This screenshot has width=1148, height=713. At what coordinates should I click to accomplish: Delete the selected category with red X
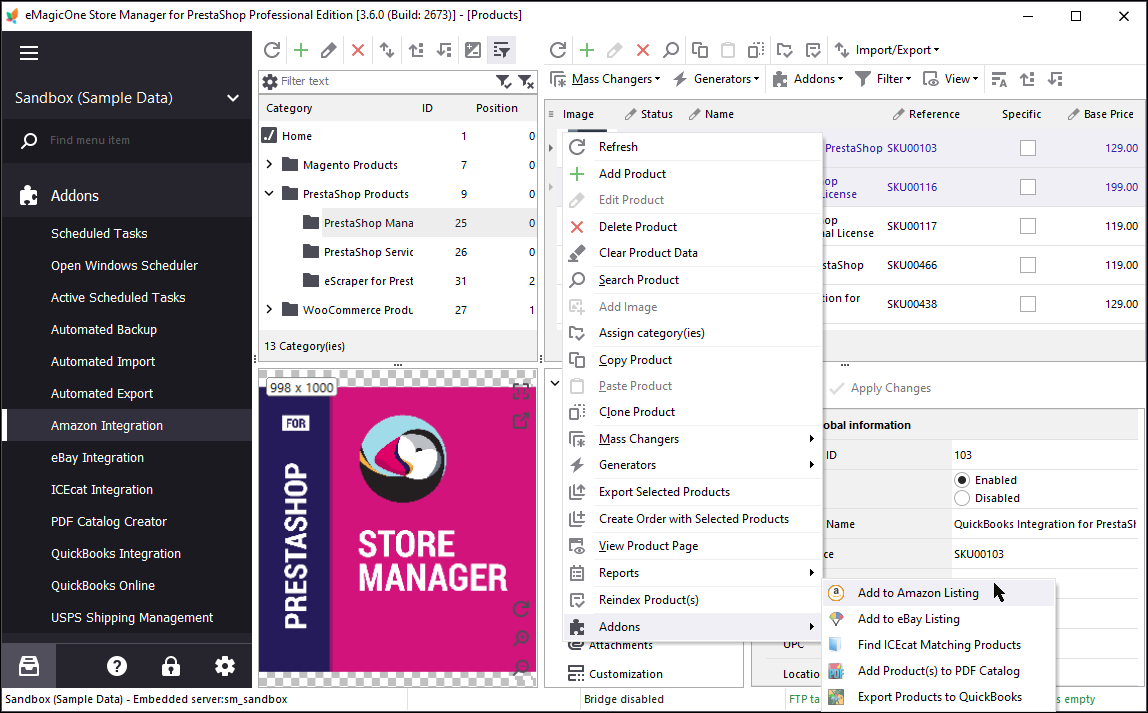[358, 50]
